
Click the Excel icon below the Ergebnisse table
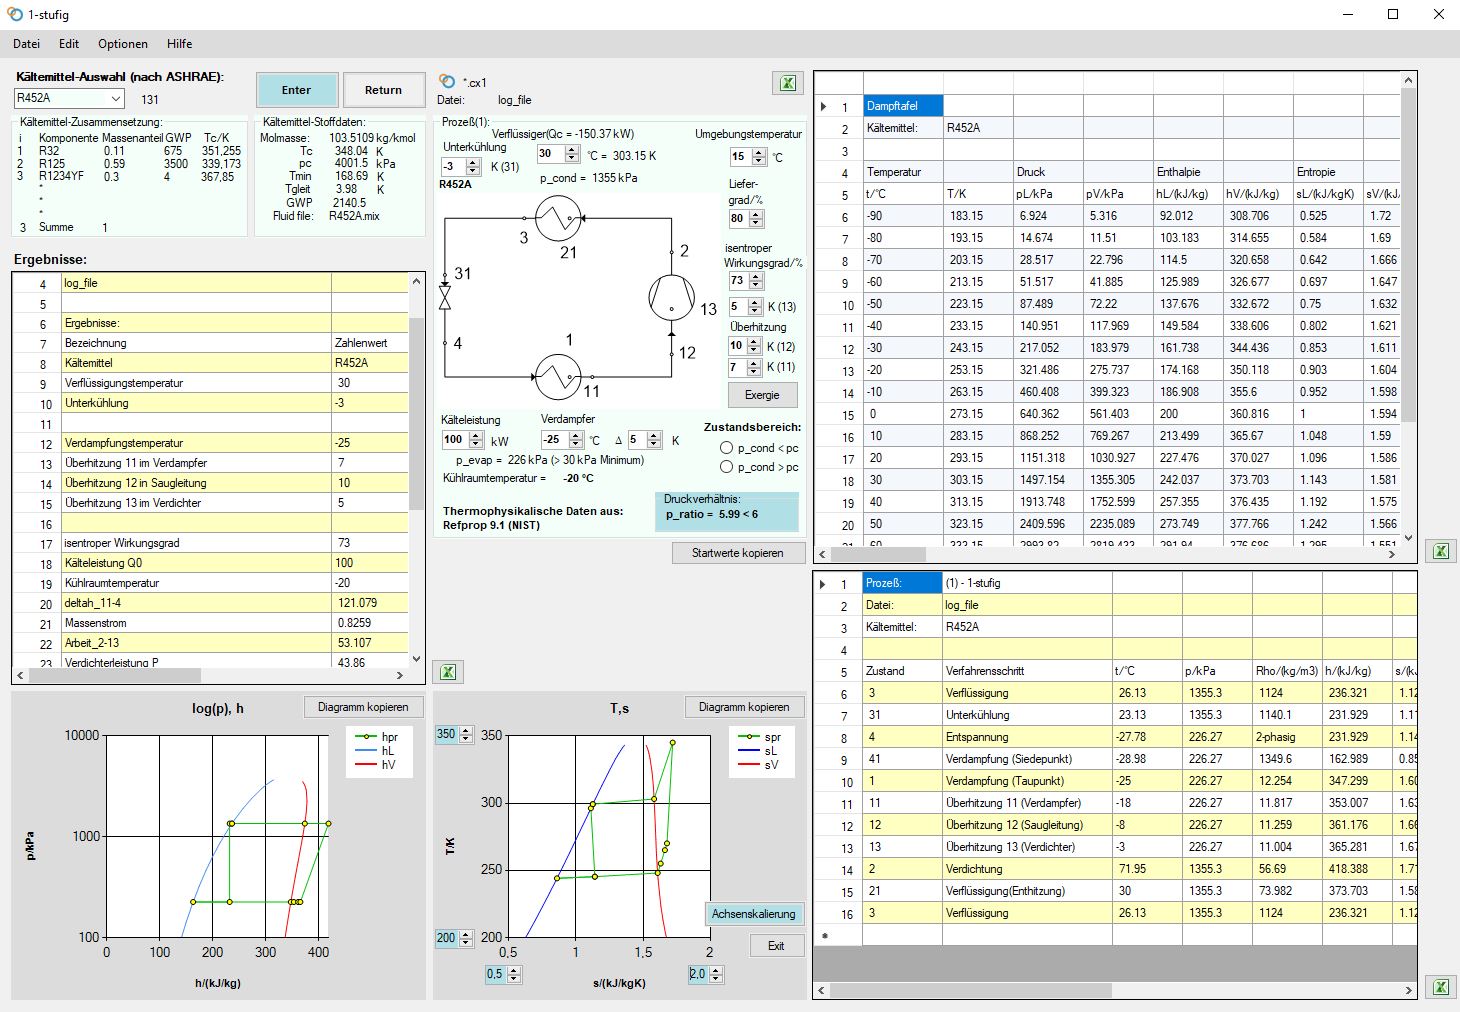tap(448, 672)
